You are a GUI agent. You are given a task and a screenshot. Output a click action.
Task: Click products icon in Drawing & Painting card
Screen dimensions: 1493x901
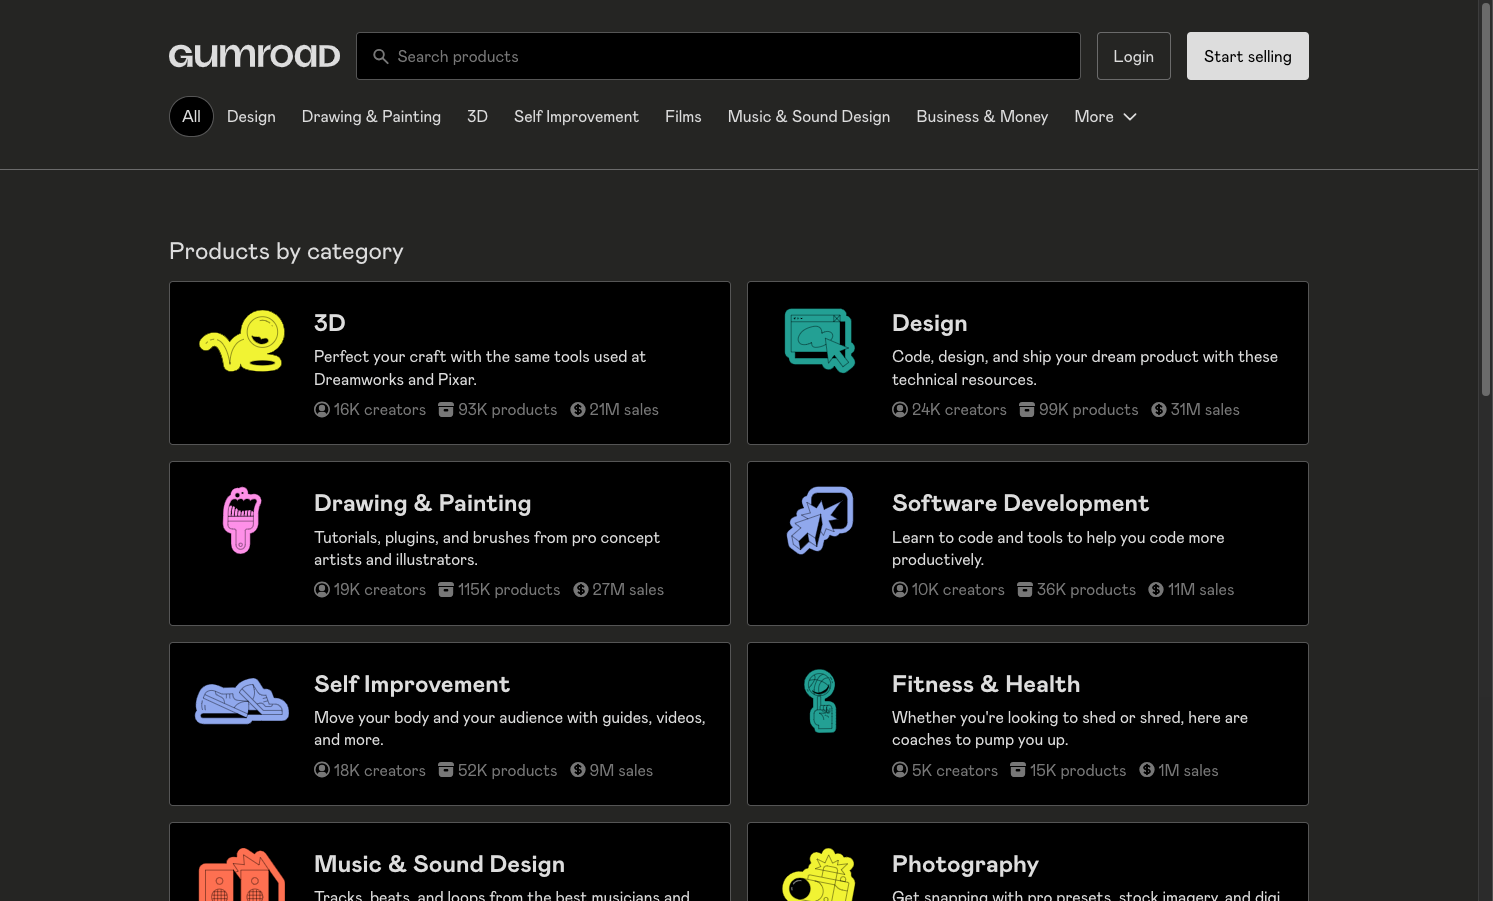tap(446, 590)
